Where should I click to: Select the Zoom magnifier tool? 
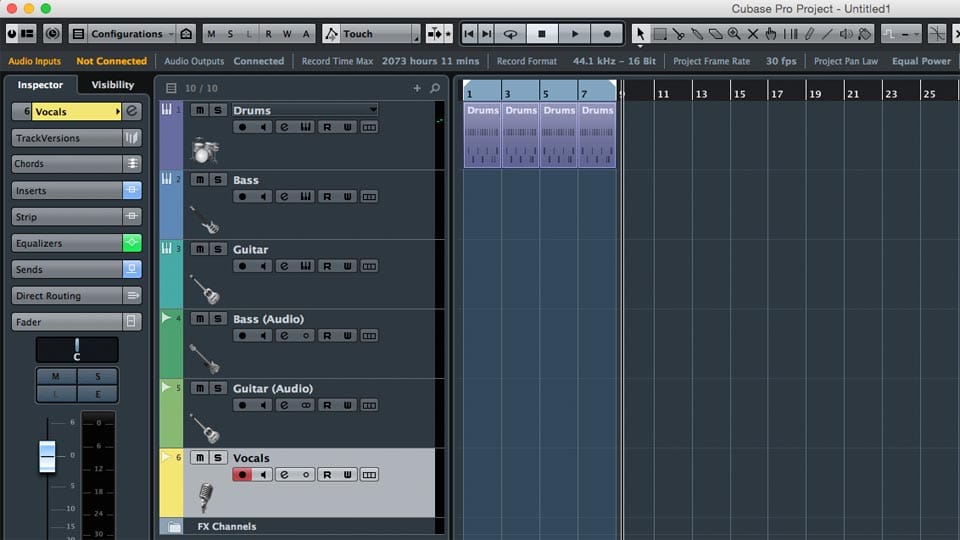pos(734,34)
